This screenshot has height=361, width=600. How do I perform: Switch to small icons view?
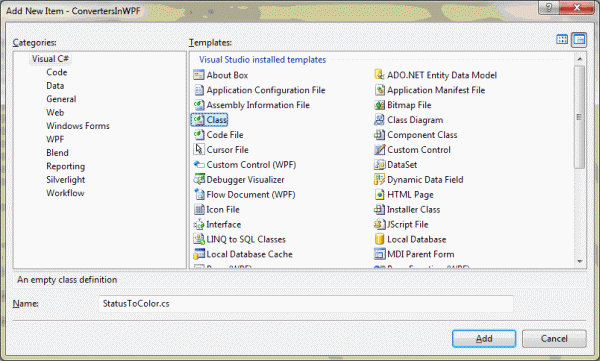tap(579, 39)
